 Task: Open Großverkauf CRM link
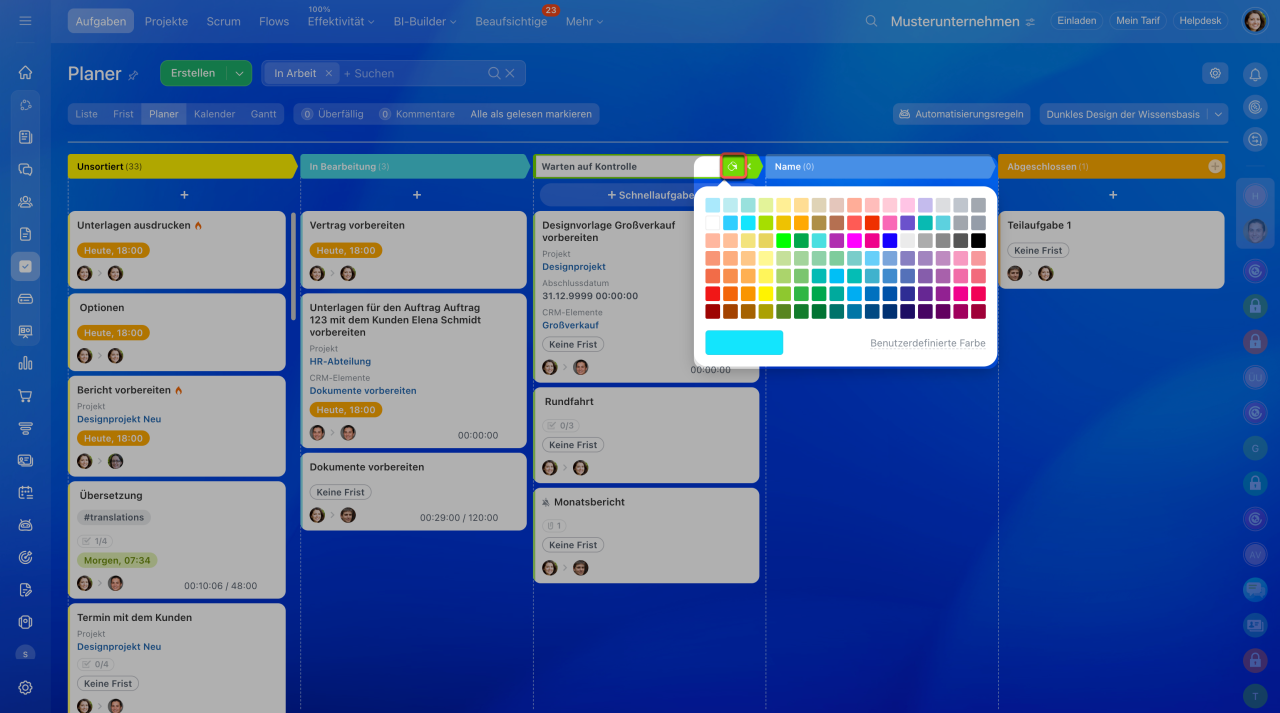tap(571, 325)
